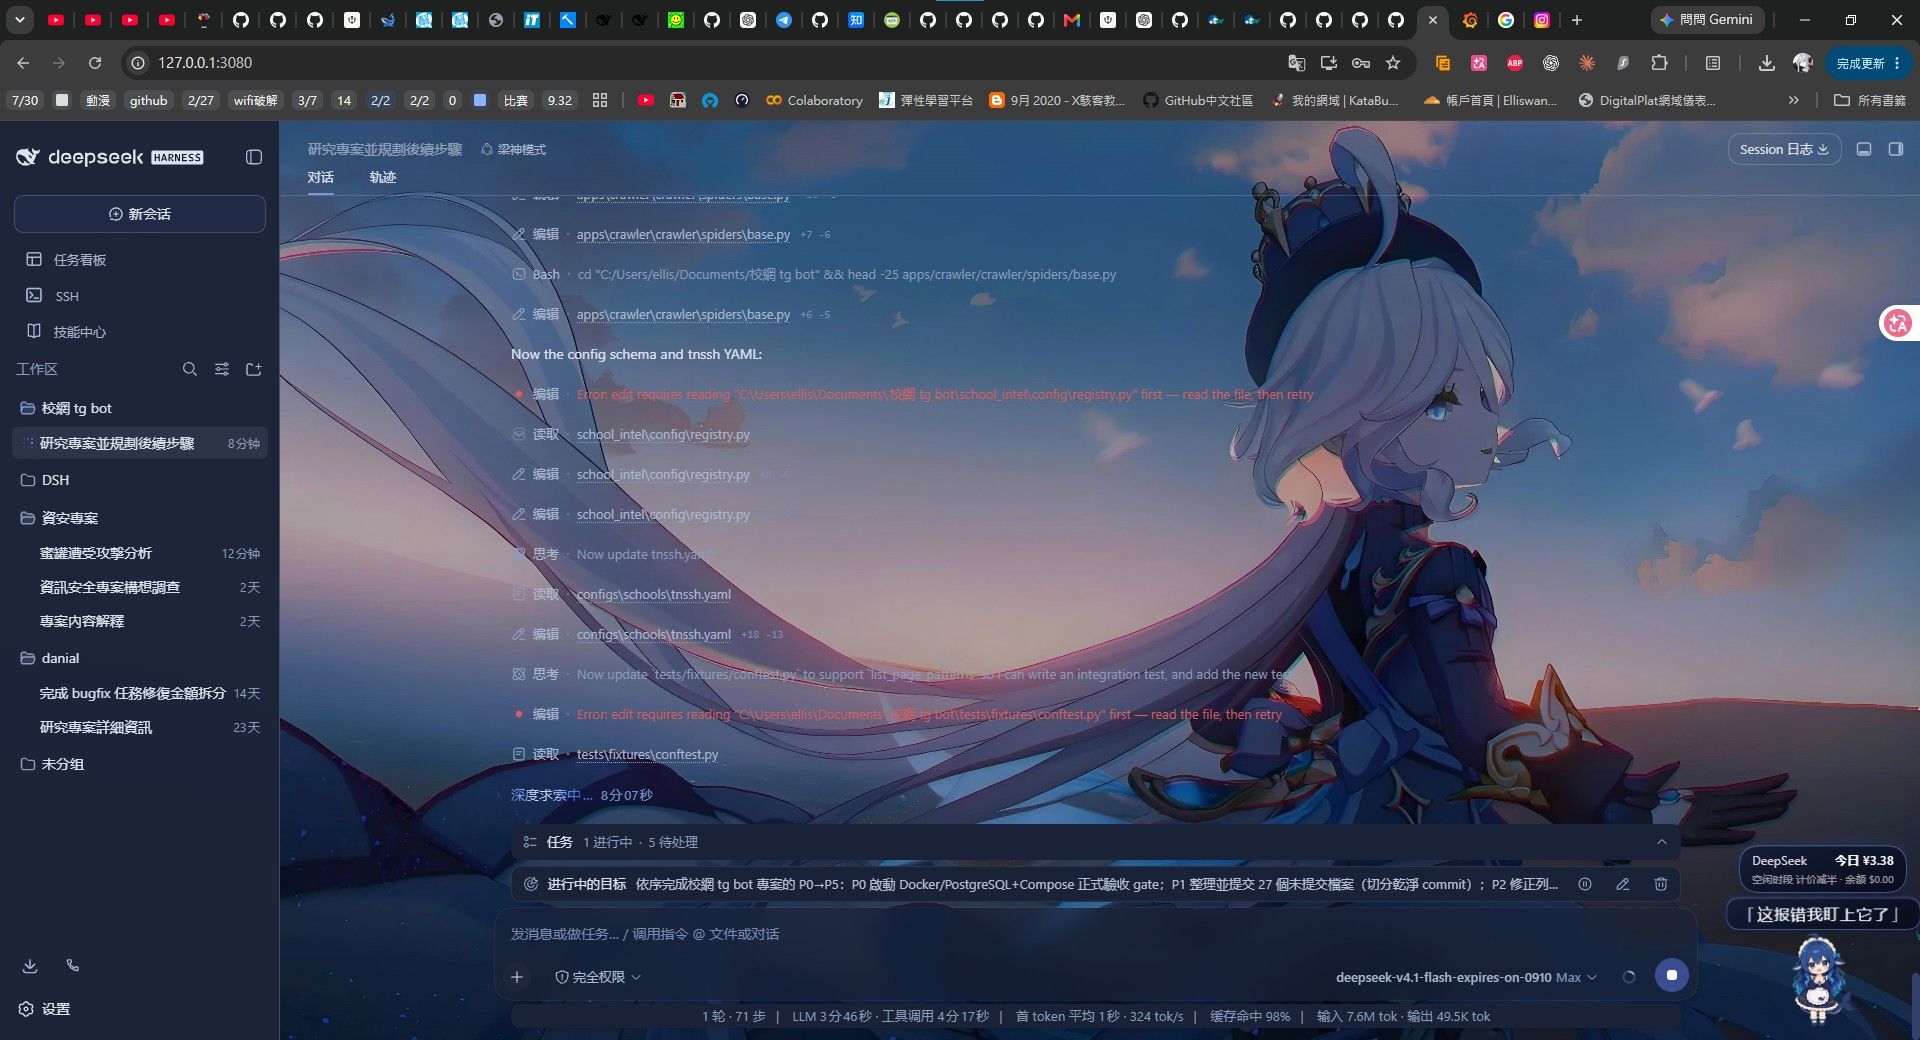The image size is (1920, 1040).
Task: Open the read tests\fixtures\conftest.py link
Action: tap(647, 754)
